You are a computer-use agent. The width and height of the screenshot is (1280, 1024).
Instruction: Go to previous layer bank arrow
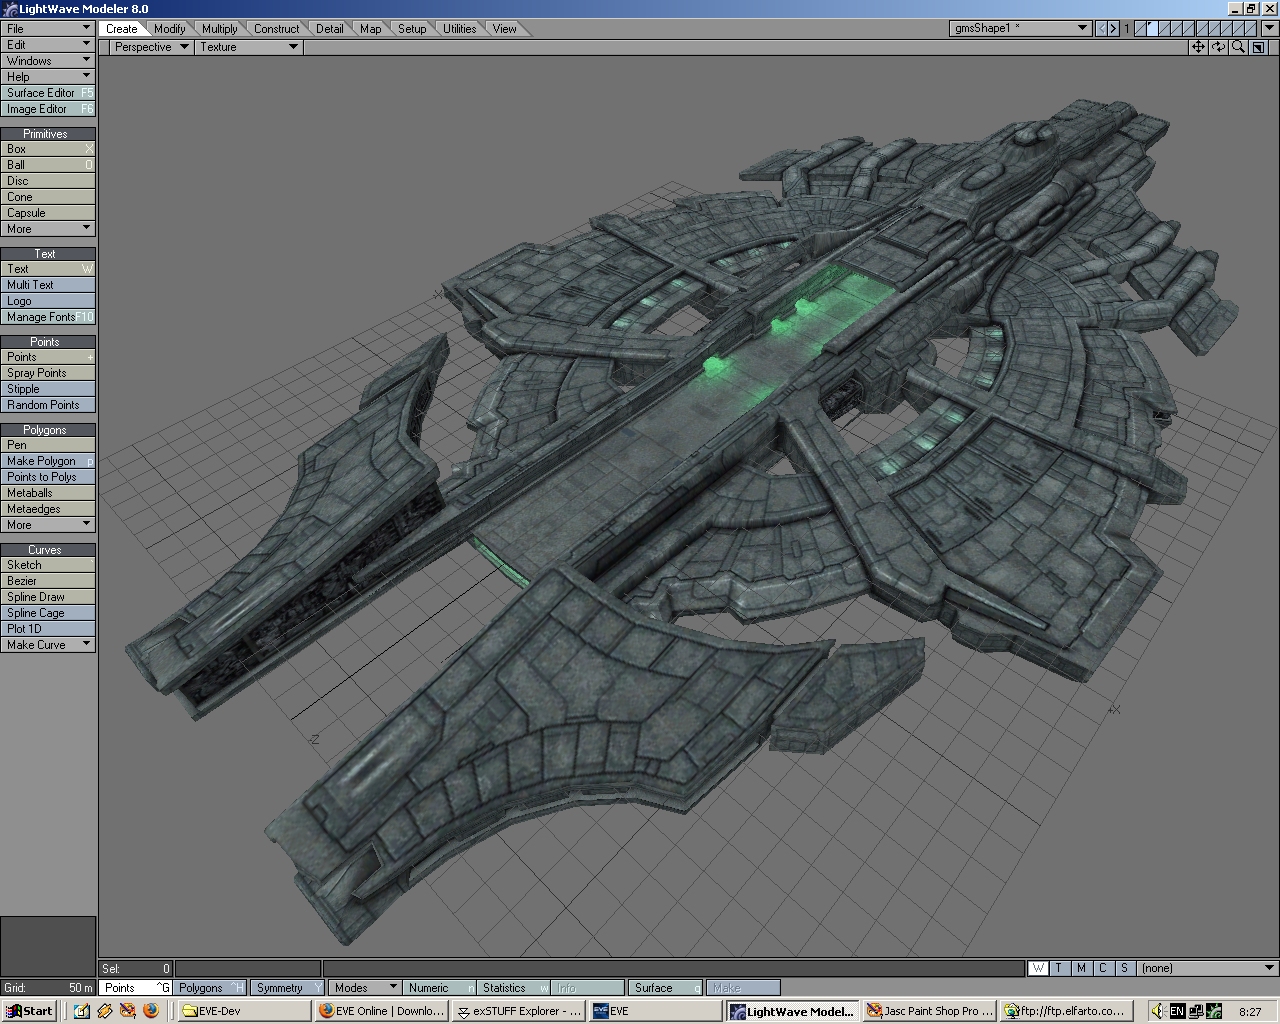pos(1102,28)
